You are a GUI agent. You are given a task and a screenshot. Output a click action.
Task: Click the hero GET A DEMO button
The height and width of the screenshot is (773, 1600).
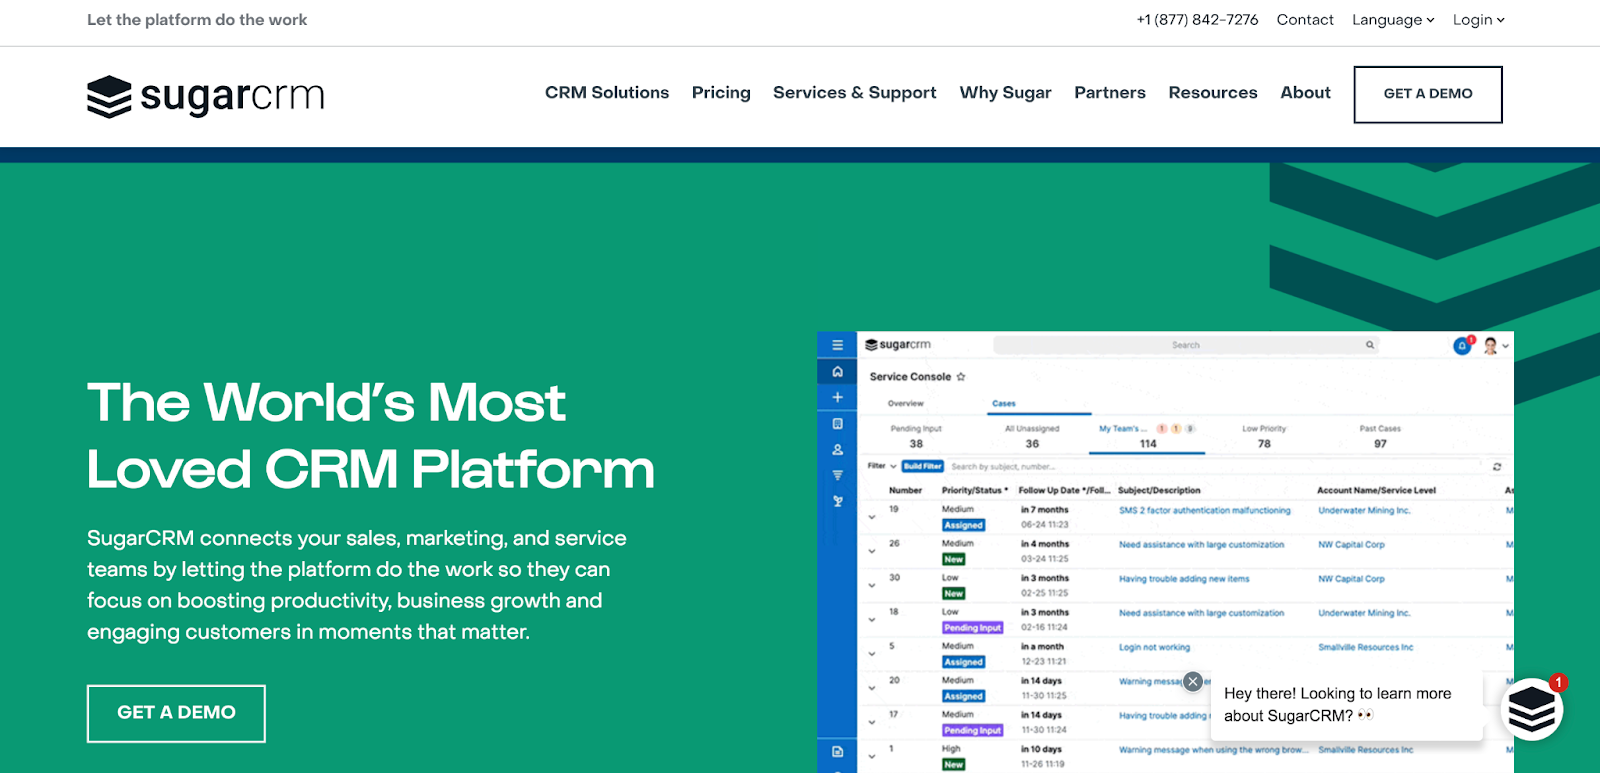pyautogui.click(x=176, y=713)
